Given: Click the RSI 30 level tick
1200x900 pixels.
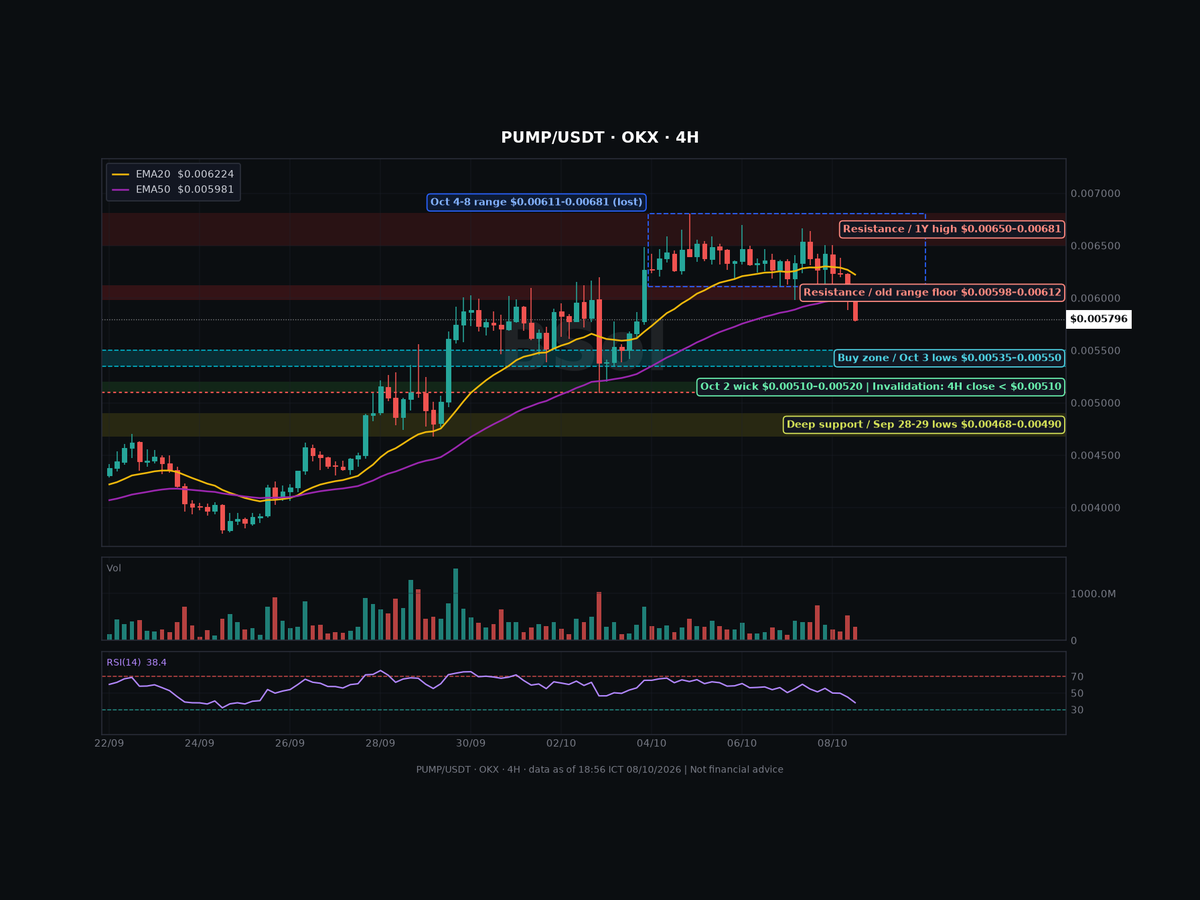Looking at the screenshot, I should [x=1078, y=710].
